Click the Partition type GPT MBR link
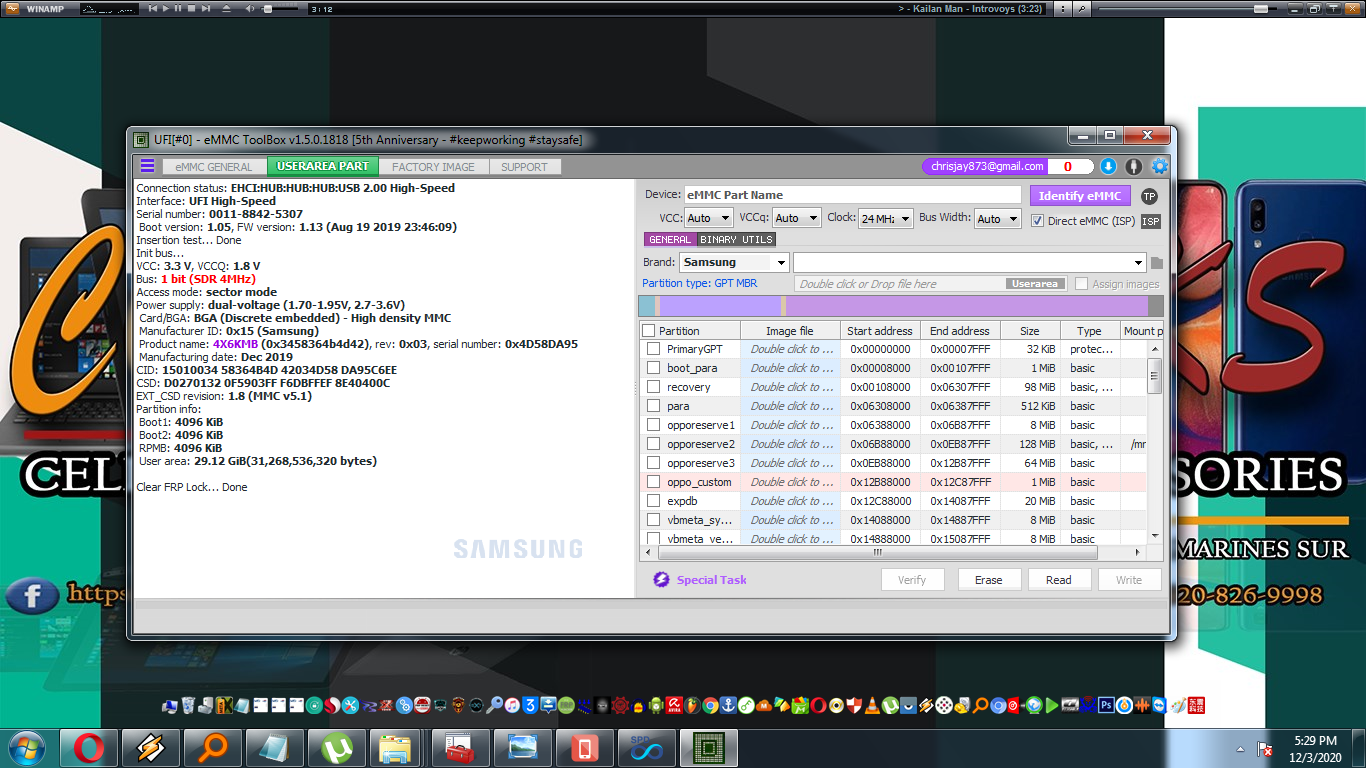 tap(700, 284)
